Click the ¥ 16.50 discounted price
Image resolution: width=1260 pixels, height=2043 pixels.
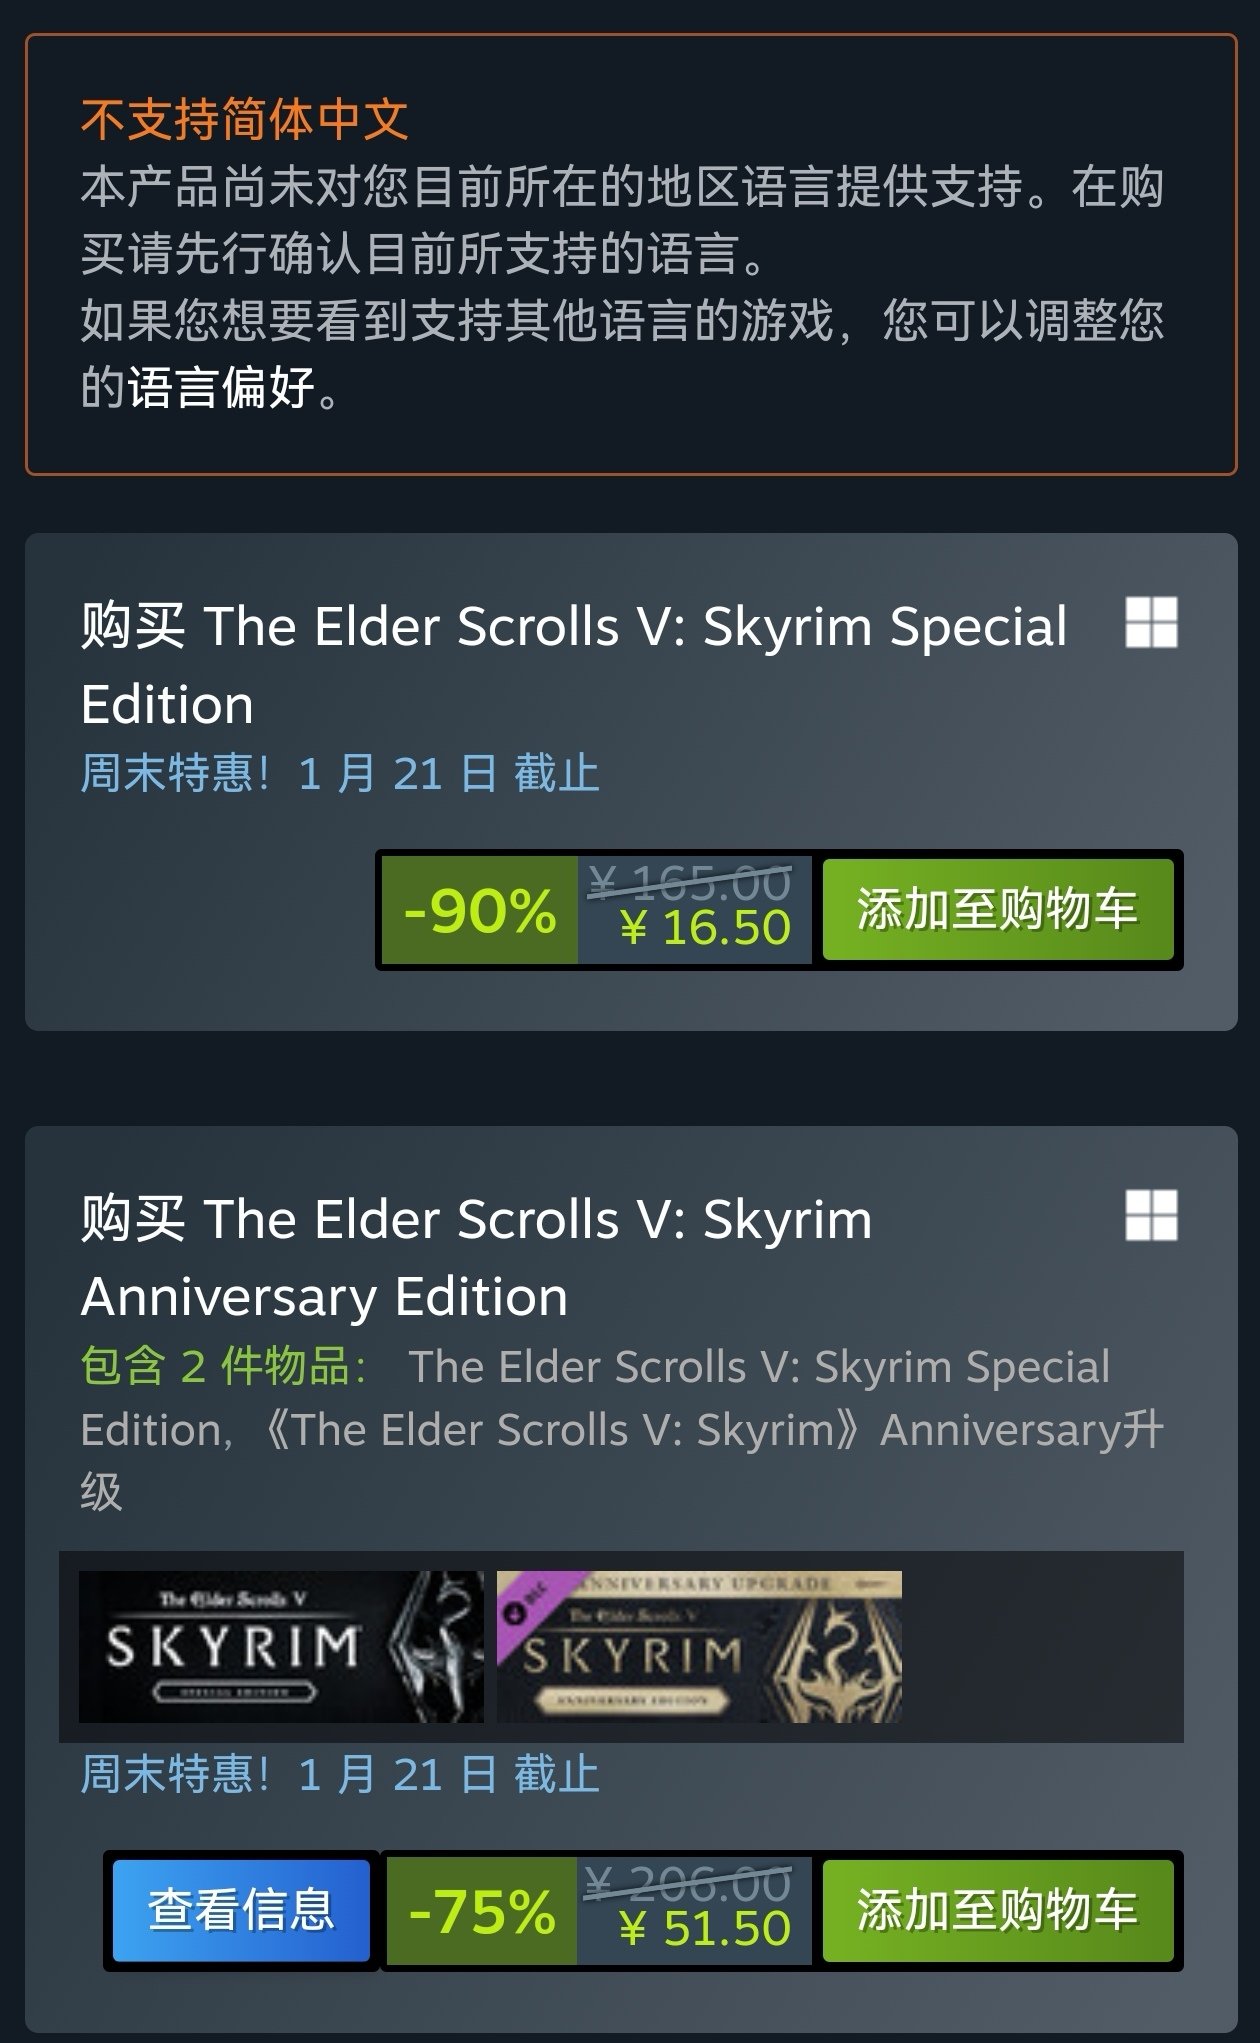[705, 928]
